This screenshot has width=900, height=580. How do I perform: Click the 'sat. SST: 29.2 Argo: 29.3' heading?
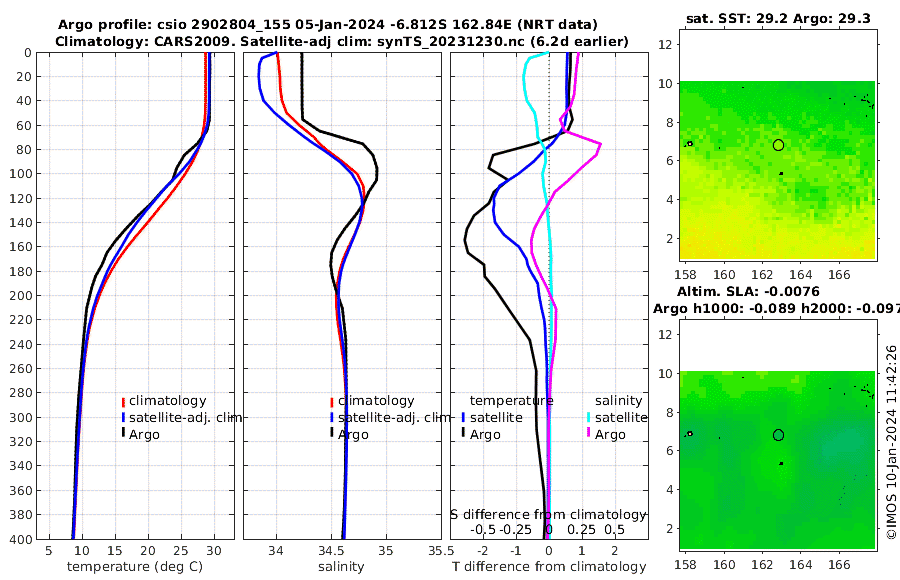pos(778,18)
